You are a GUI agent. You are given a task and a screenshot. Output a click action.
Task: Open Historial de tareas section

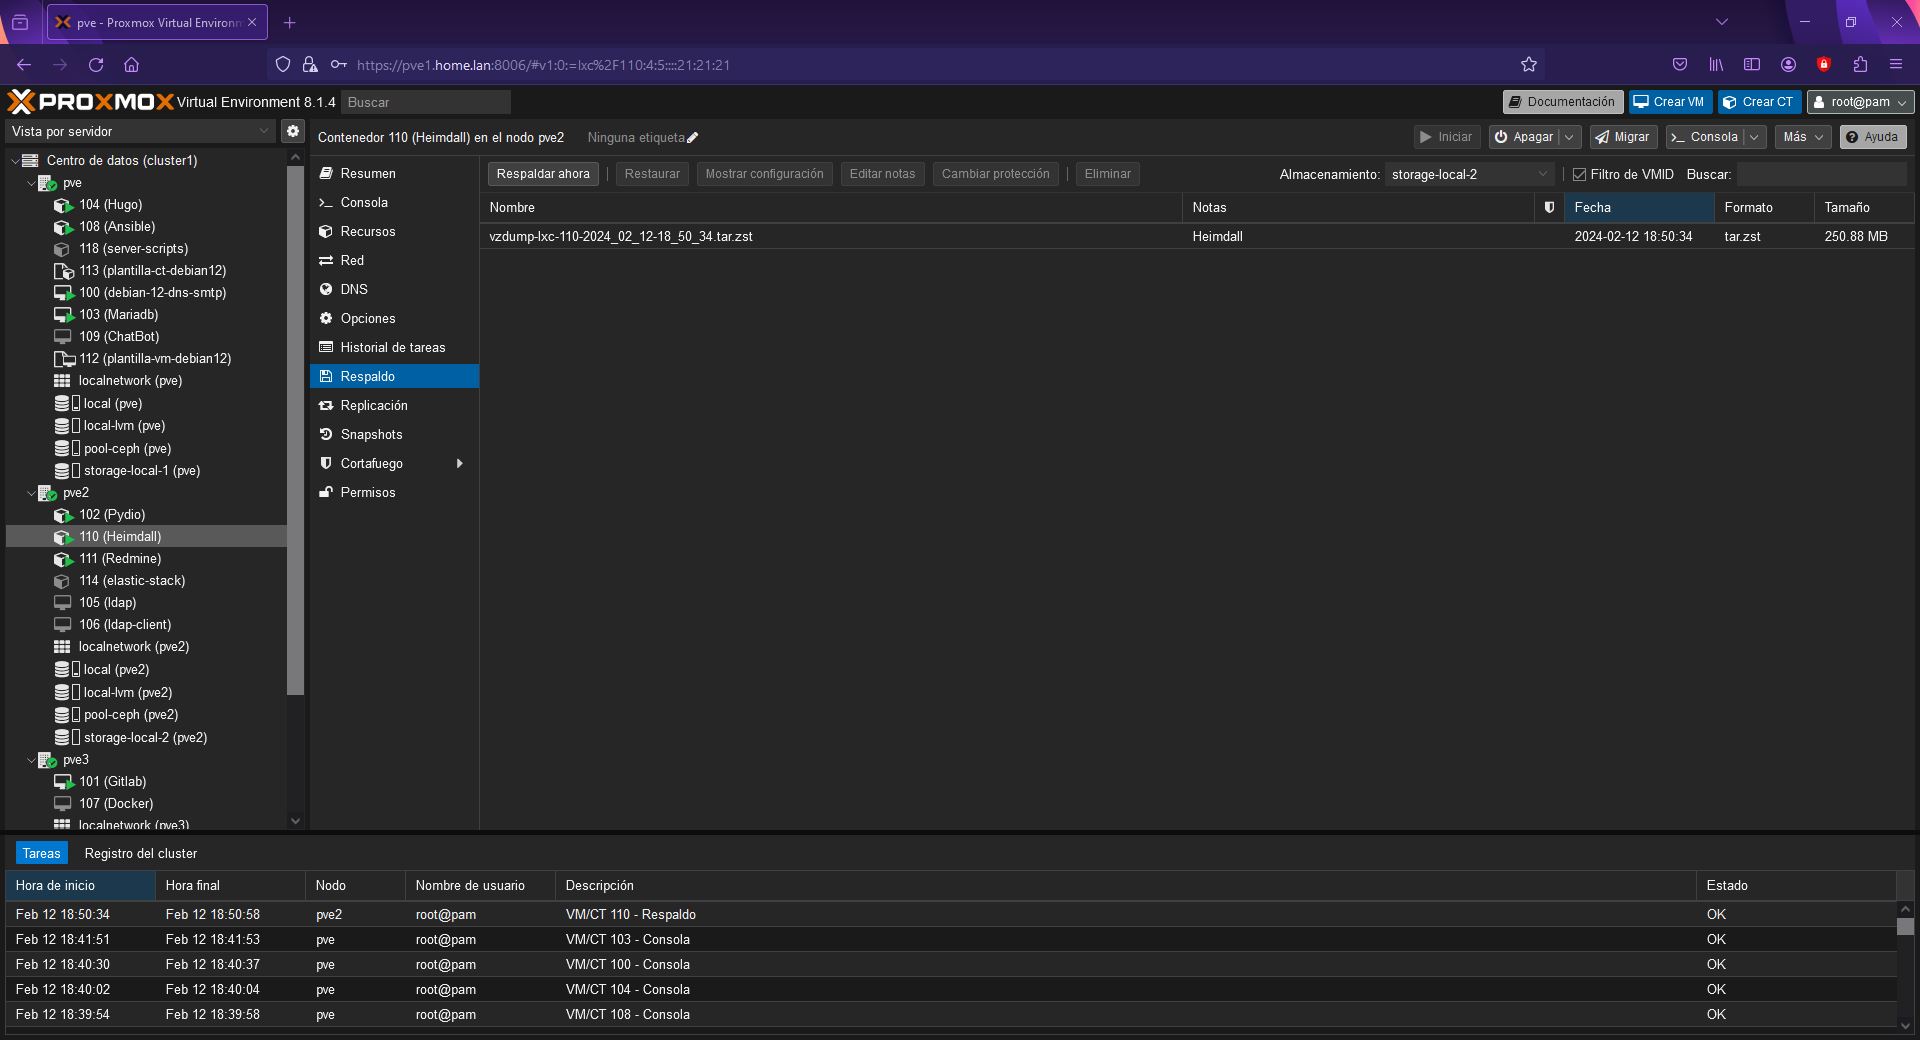[394, 348]
